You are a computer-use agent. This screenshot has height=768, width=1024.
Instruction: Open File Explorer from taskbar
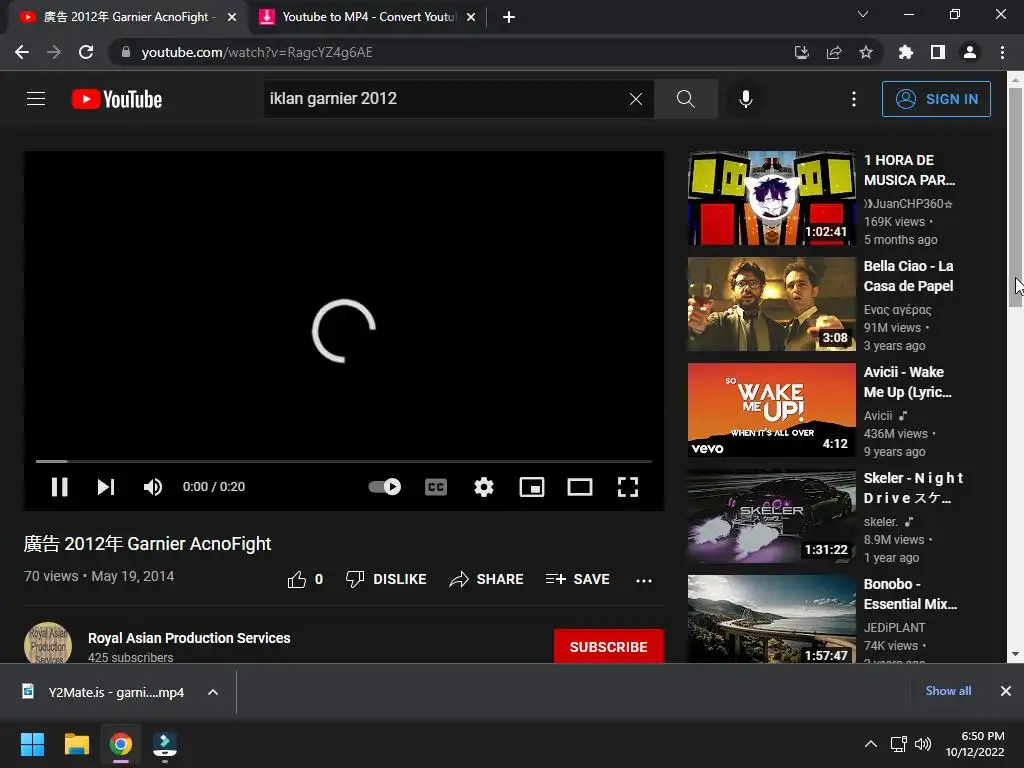click(x=76, y=744)
